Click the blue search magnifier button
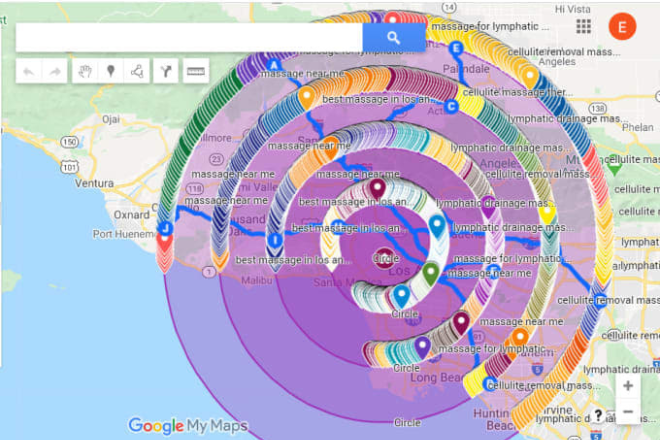This screenshot has width=660, height=440. 394,37
